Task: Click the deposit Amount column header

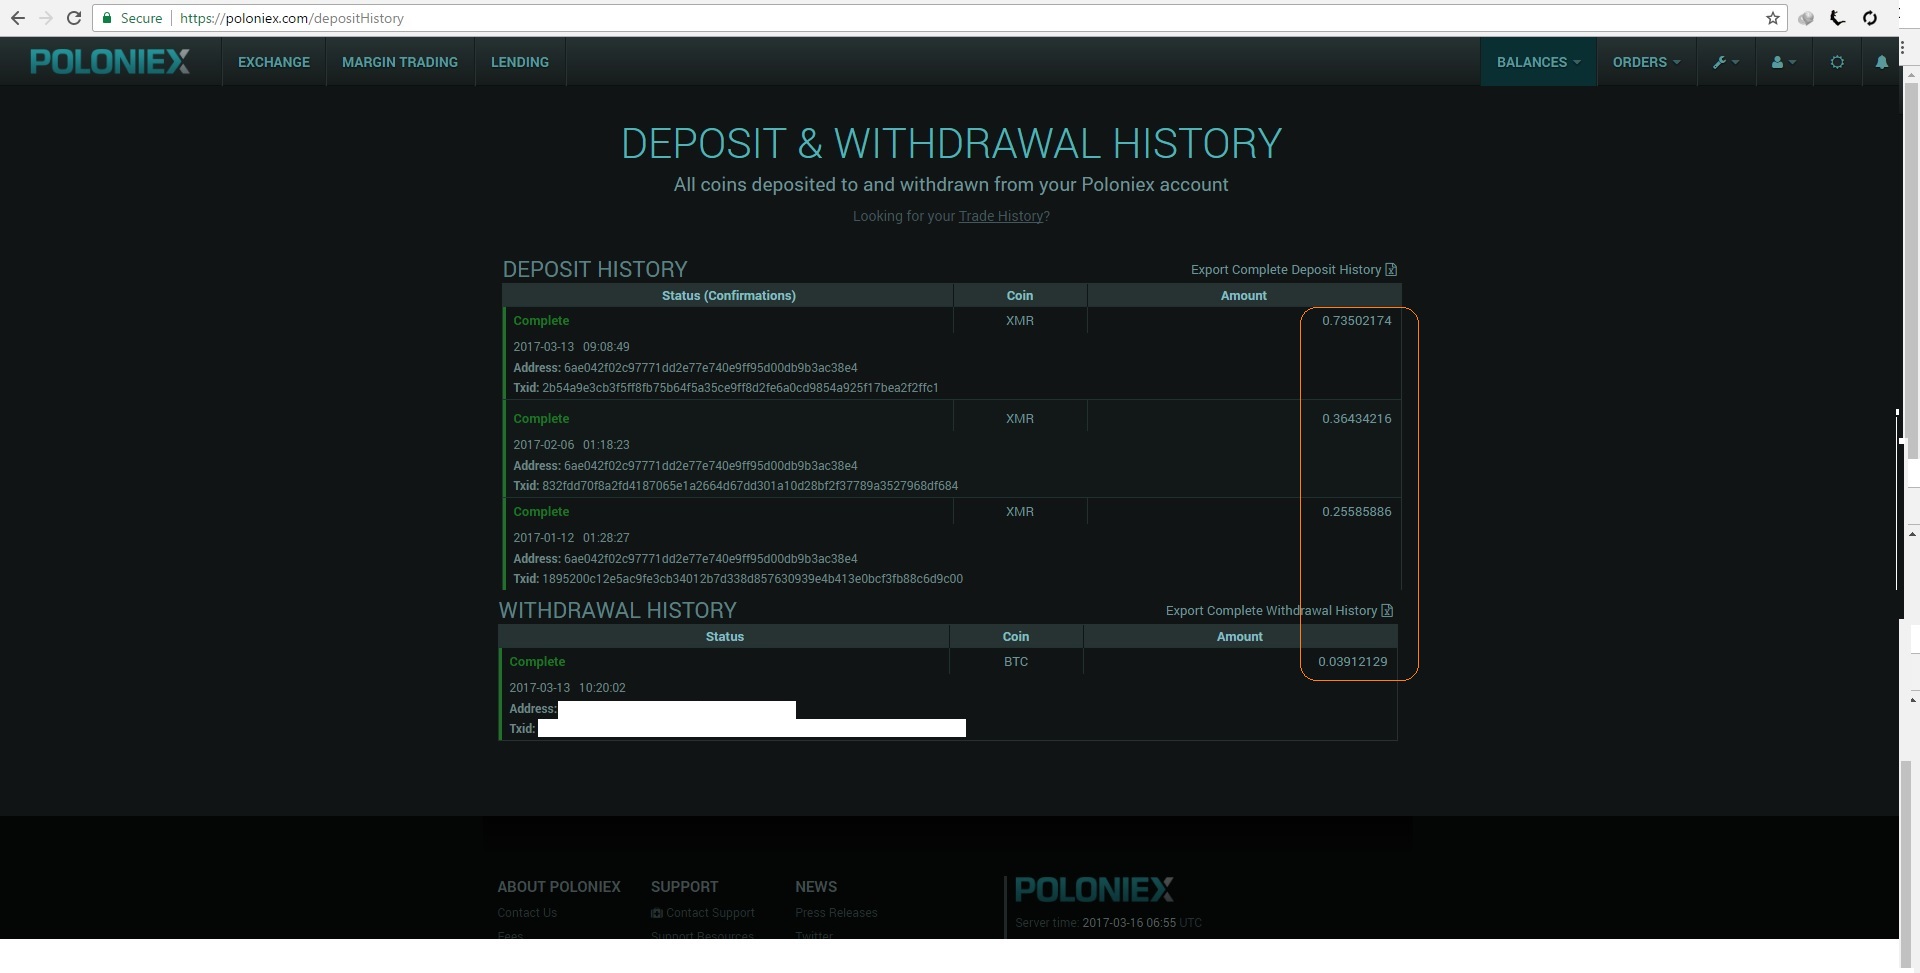Action: (x=1243, y=296)
